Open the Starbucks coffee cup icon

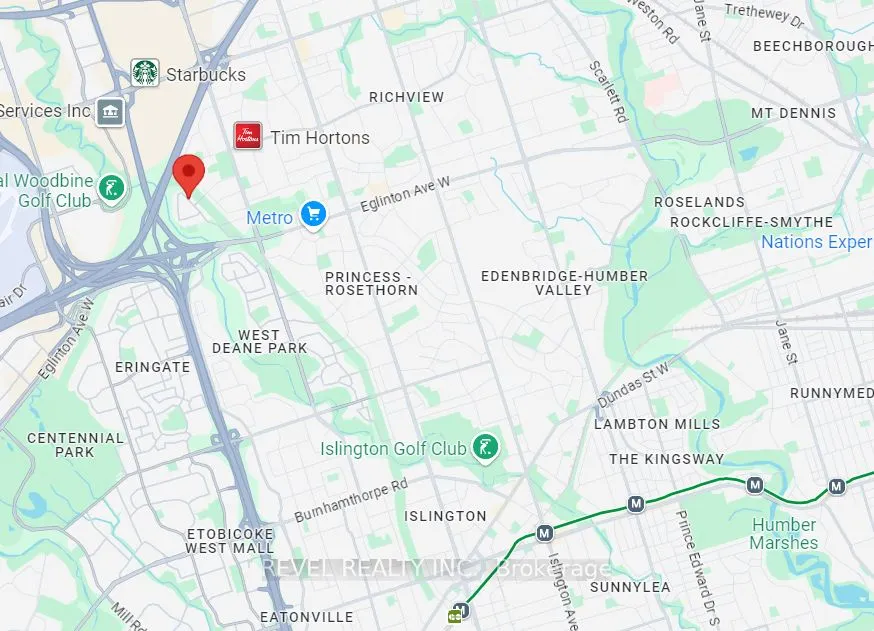click(x=145, y=72)
